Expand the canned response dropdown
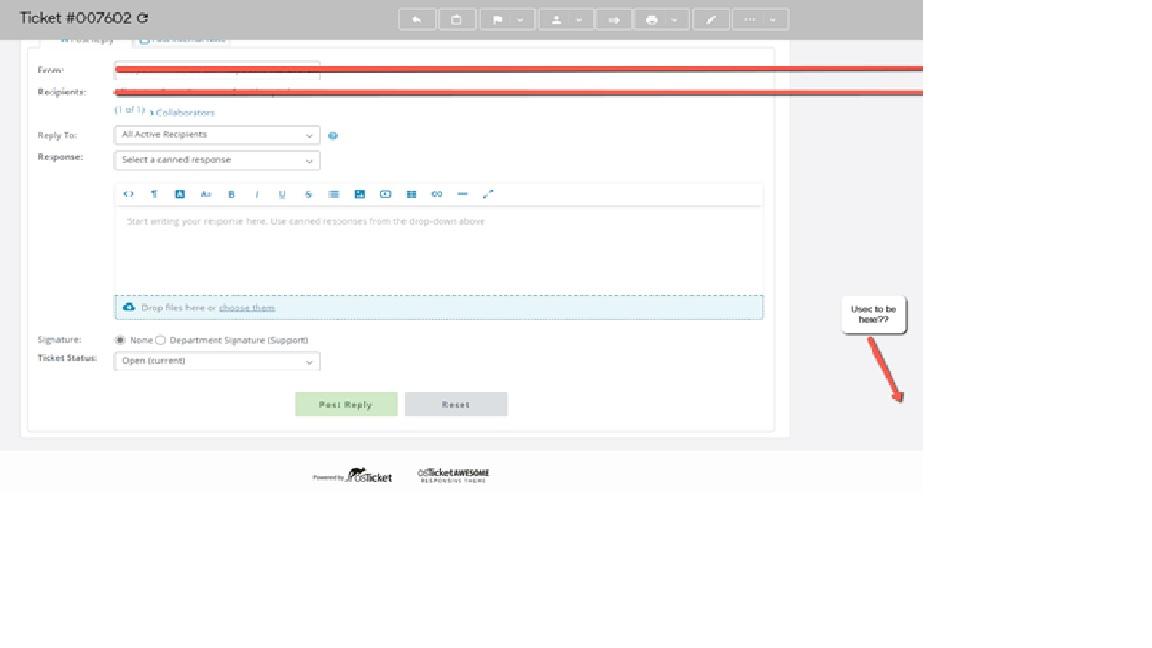Image resolution: width=1152 pixels, height=648 pixels. (217, 160)
